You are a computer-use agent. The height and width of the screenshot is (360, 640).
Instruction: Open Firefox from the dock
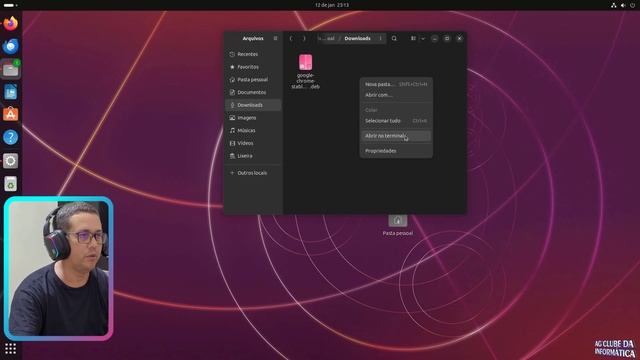11,23
